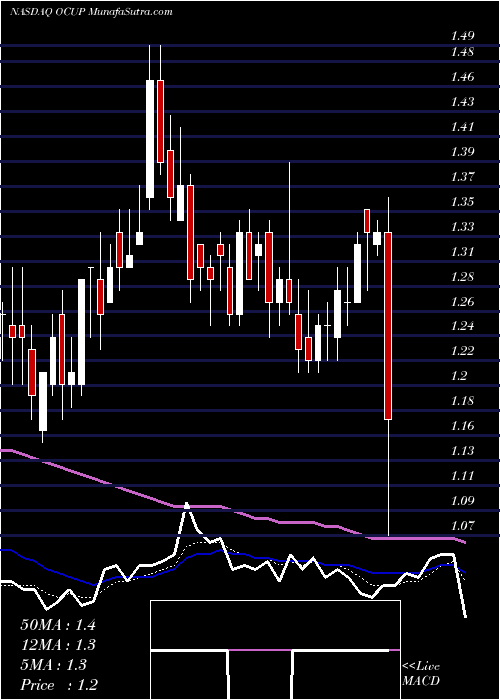Click the 12MA : 1.3 legend text
The image size is (500, 700).
click(58, 645)
